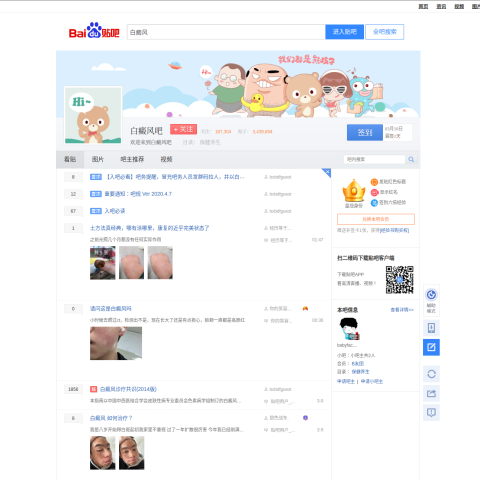
Task: Click the 申请吧主 link
Action: pos(346,381)
